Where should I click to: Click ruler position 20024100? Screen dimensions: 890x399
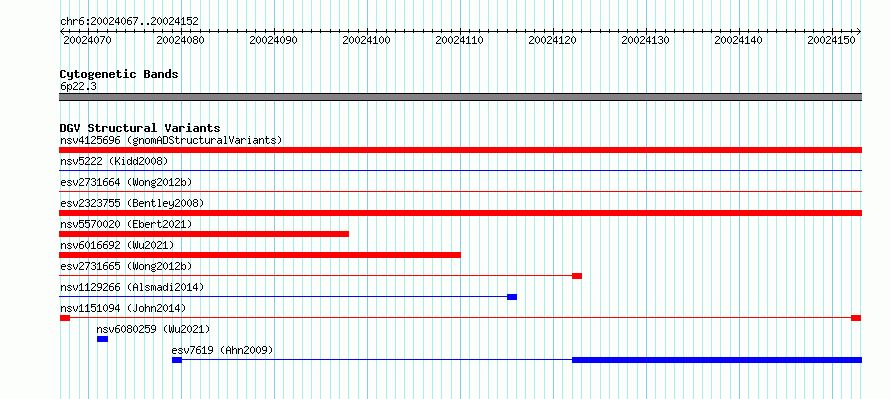point(367,40)
